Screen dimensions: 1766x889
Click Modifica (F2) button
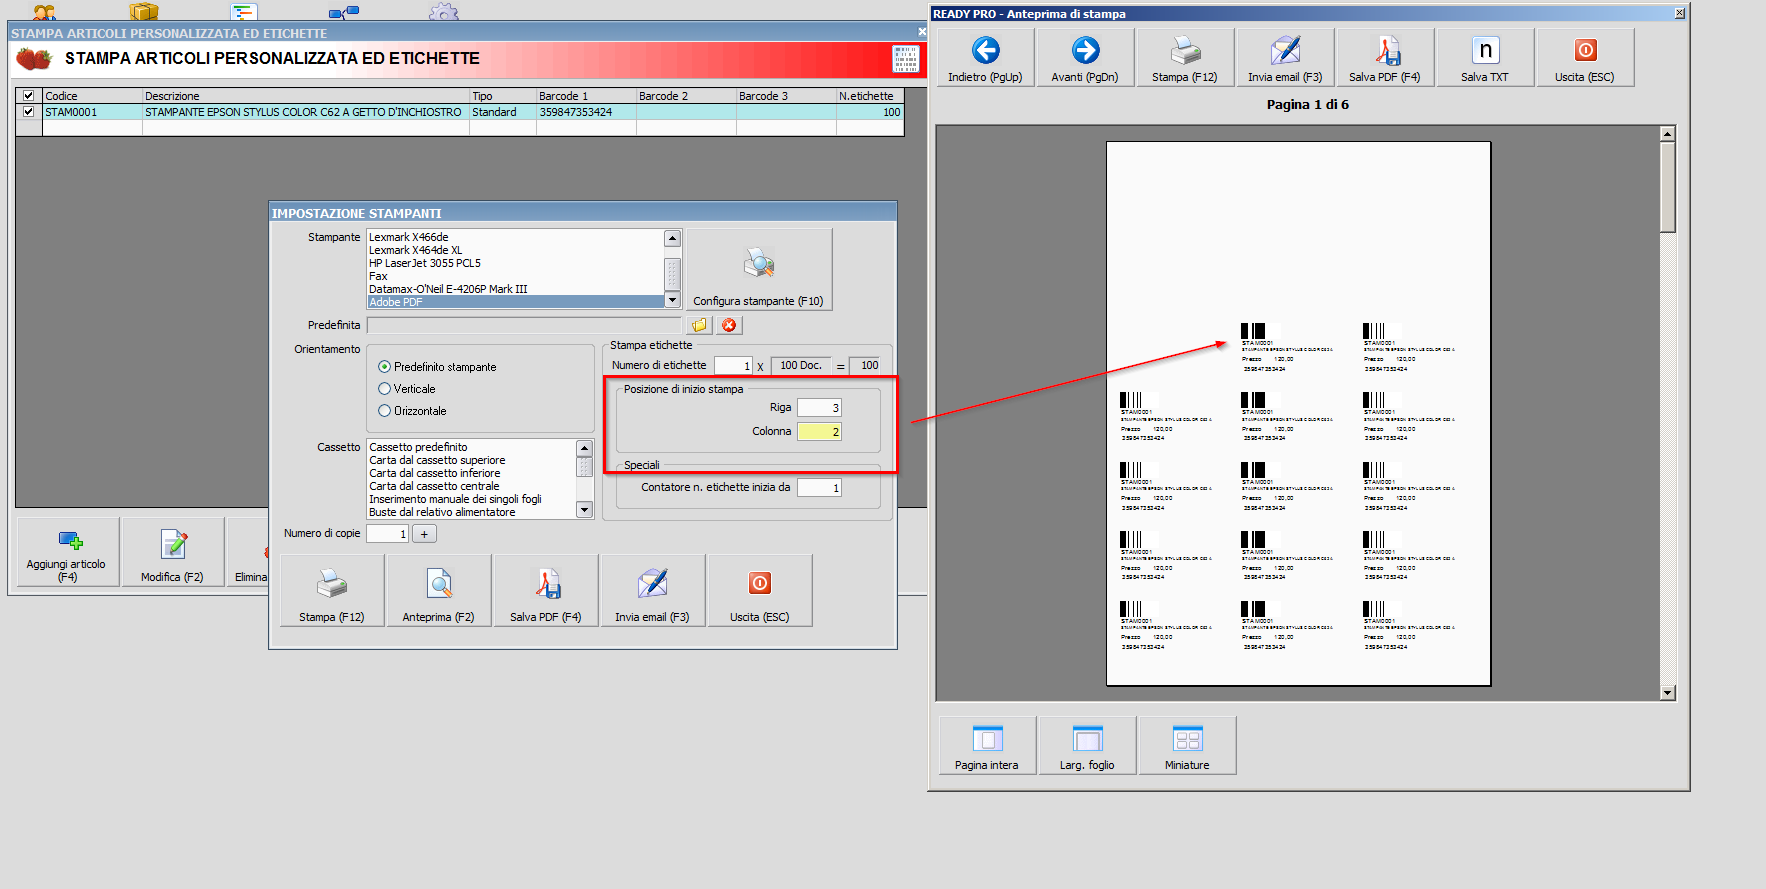click(x=172, y=551)
